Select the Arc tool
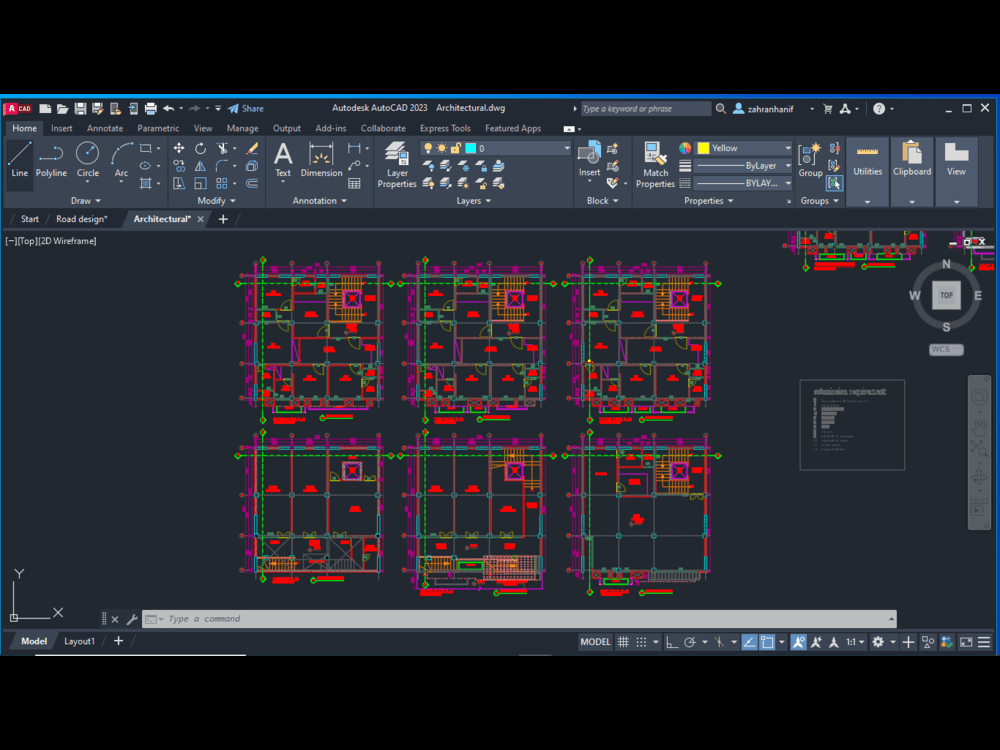1000x750 pixels. [121, 159]
